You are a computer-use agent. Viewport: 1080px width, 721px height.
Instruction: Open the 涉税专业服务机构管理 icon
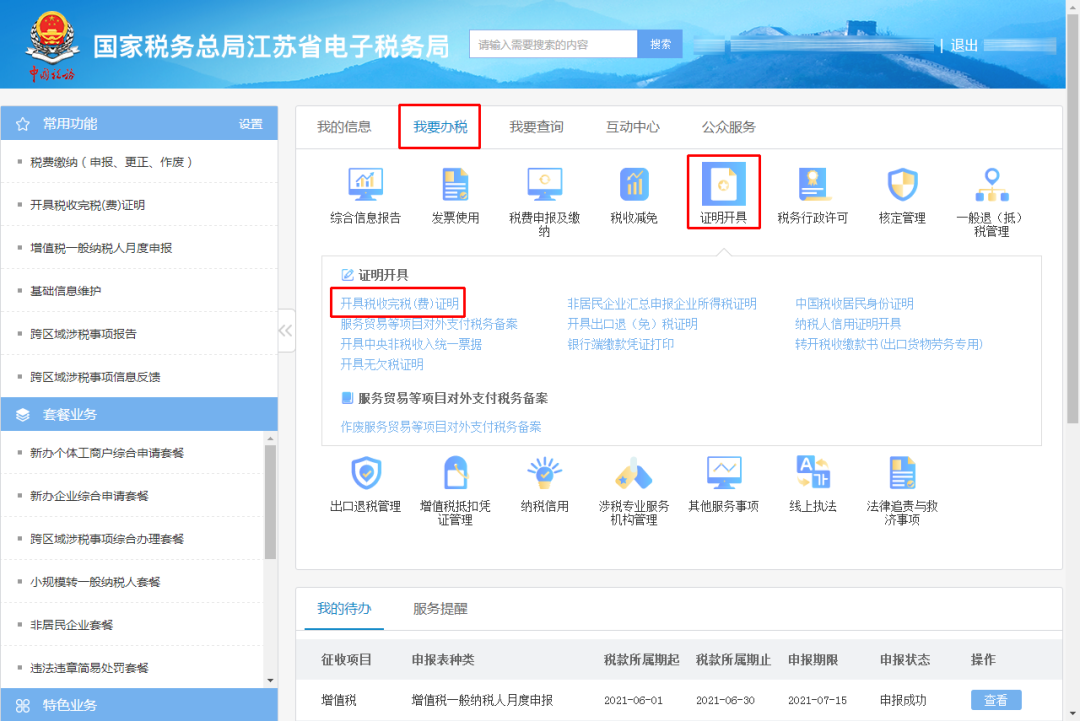tap(634, 473)
